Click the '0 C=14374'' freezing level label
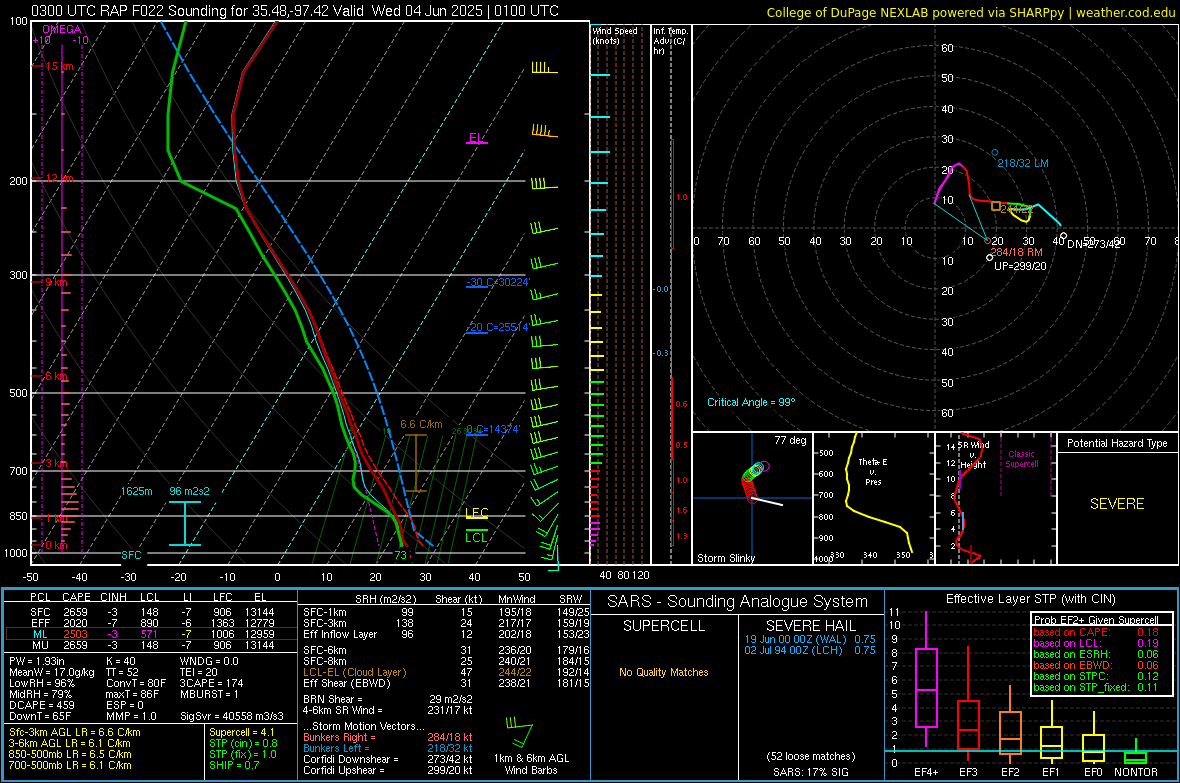 [493, 429]
